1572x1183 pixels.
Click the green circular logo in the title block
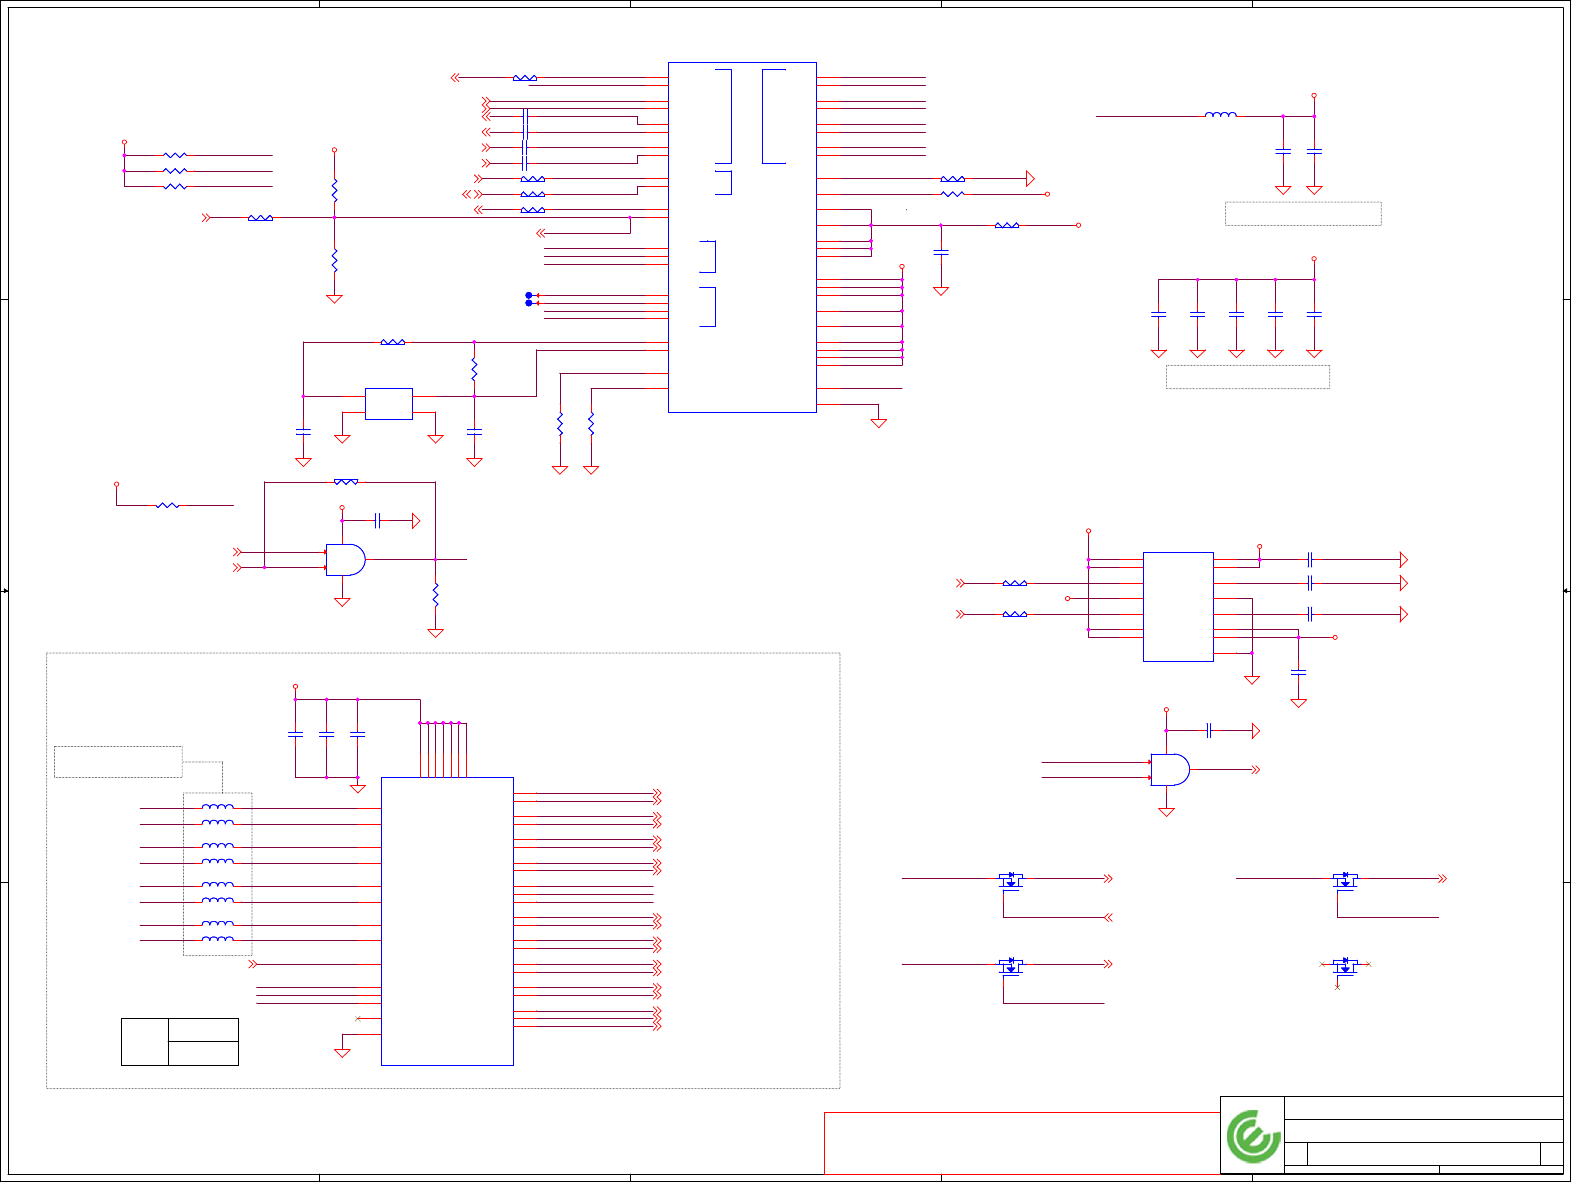pos(1254,1136)
